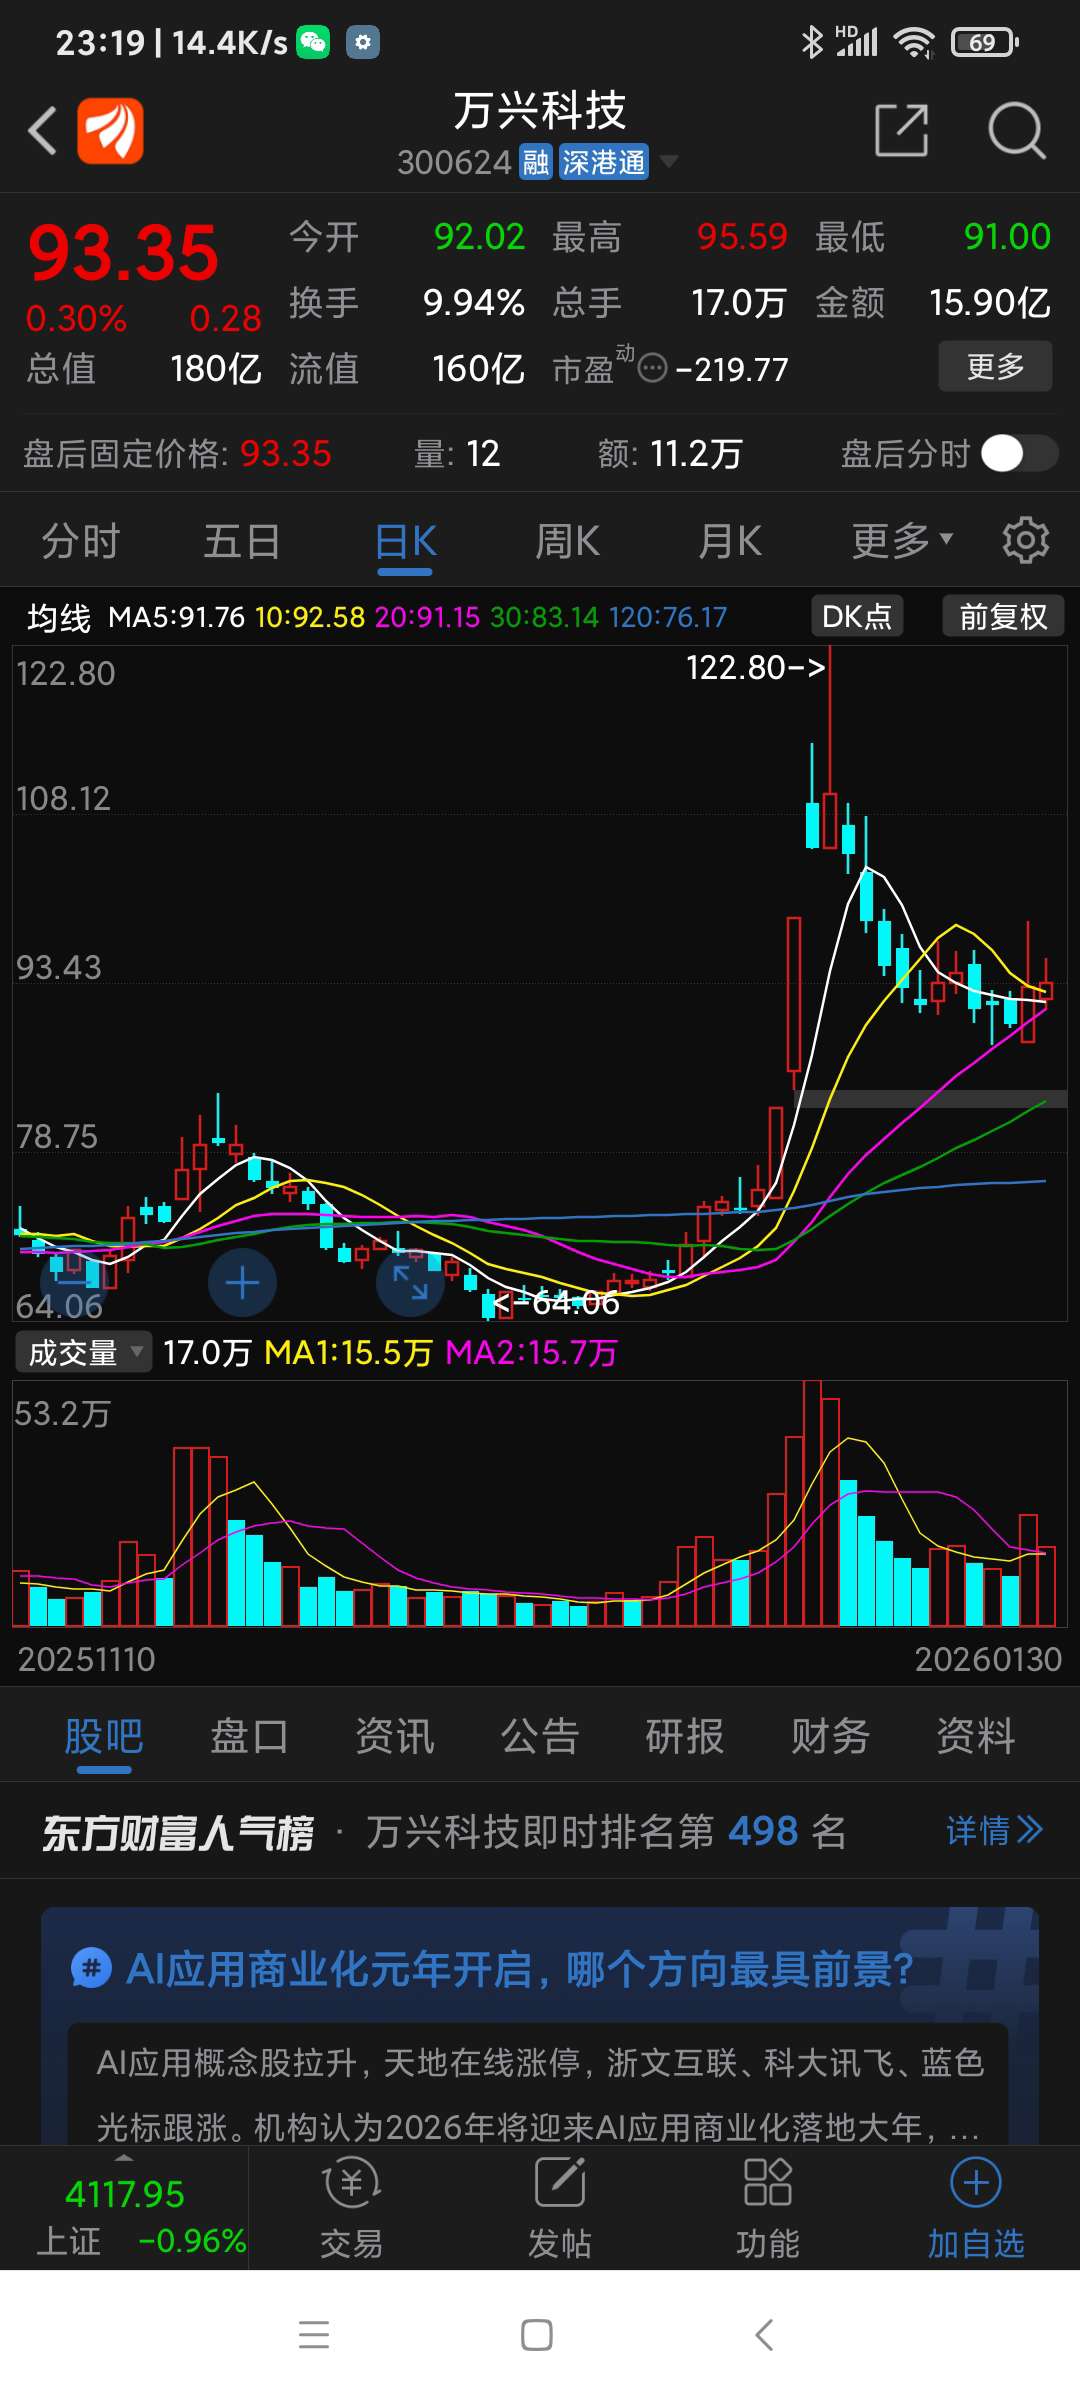Tap the 发帖 post icon
Viewport: 1080px width, 2400px height.
(x=560, y=2209)
